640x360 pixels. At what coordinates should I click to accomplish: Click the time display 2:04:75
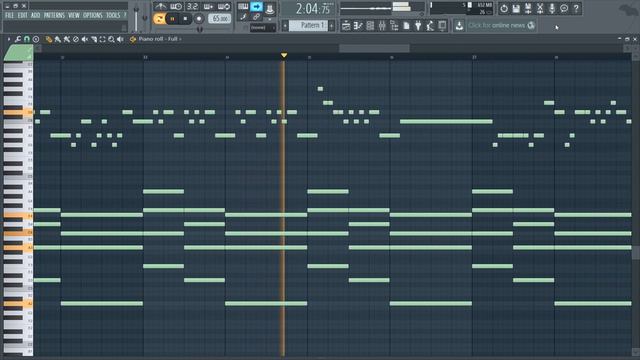pyautogui.click(x=309, y=9)
